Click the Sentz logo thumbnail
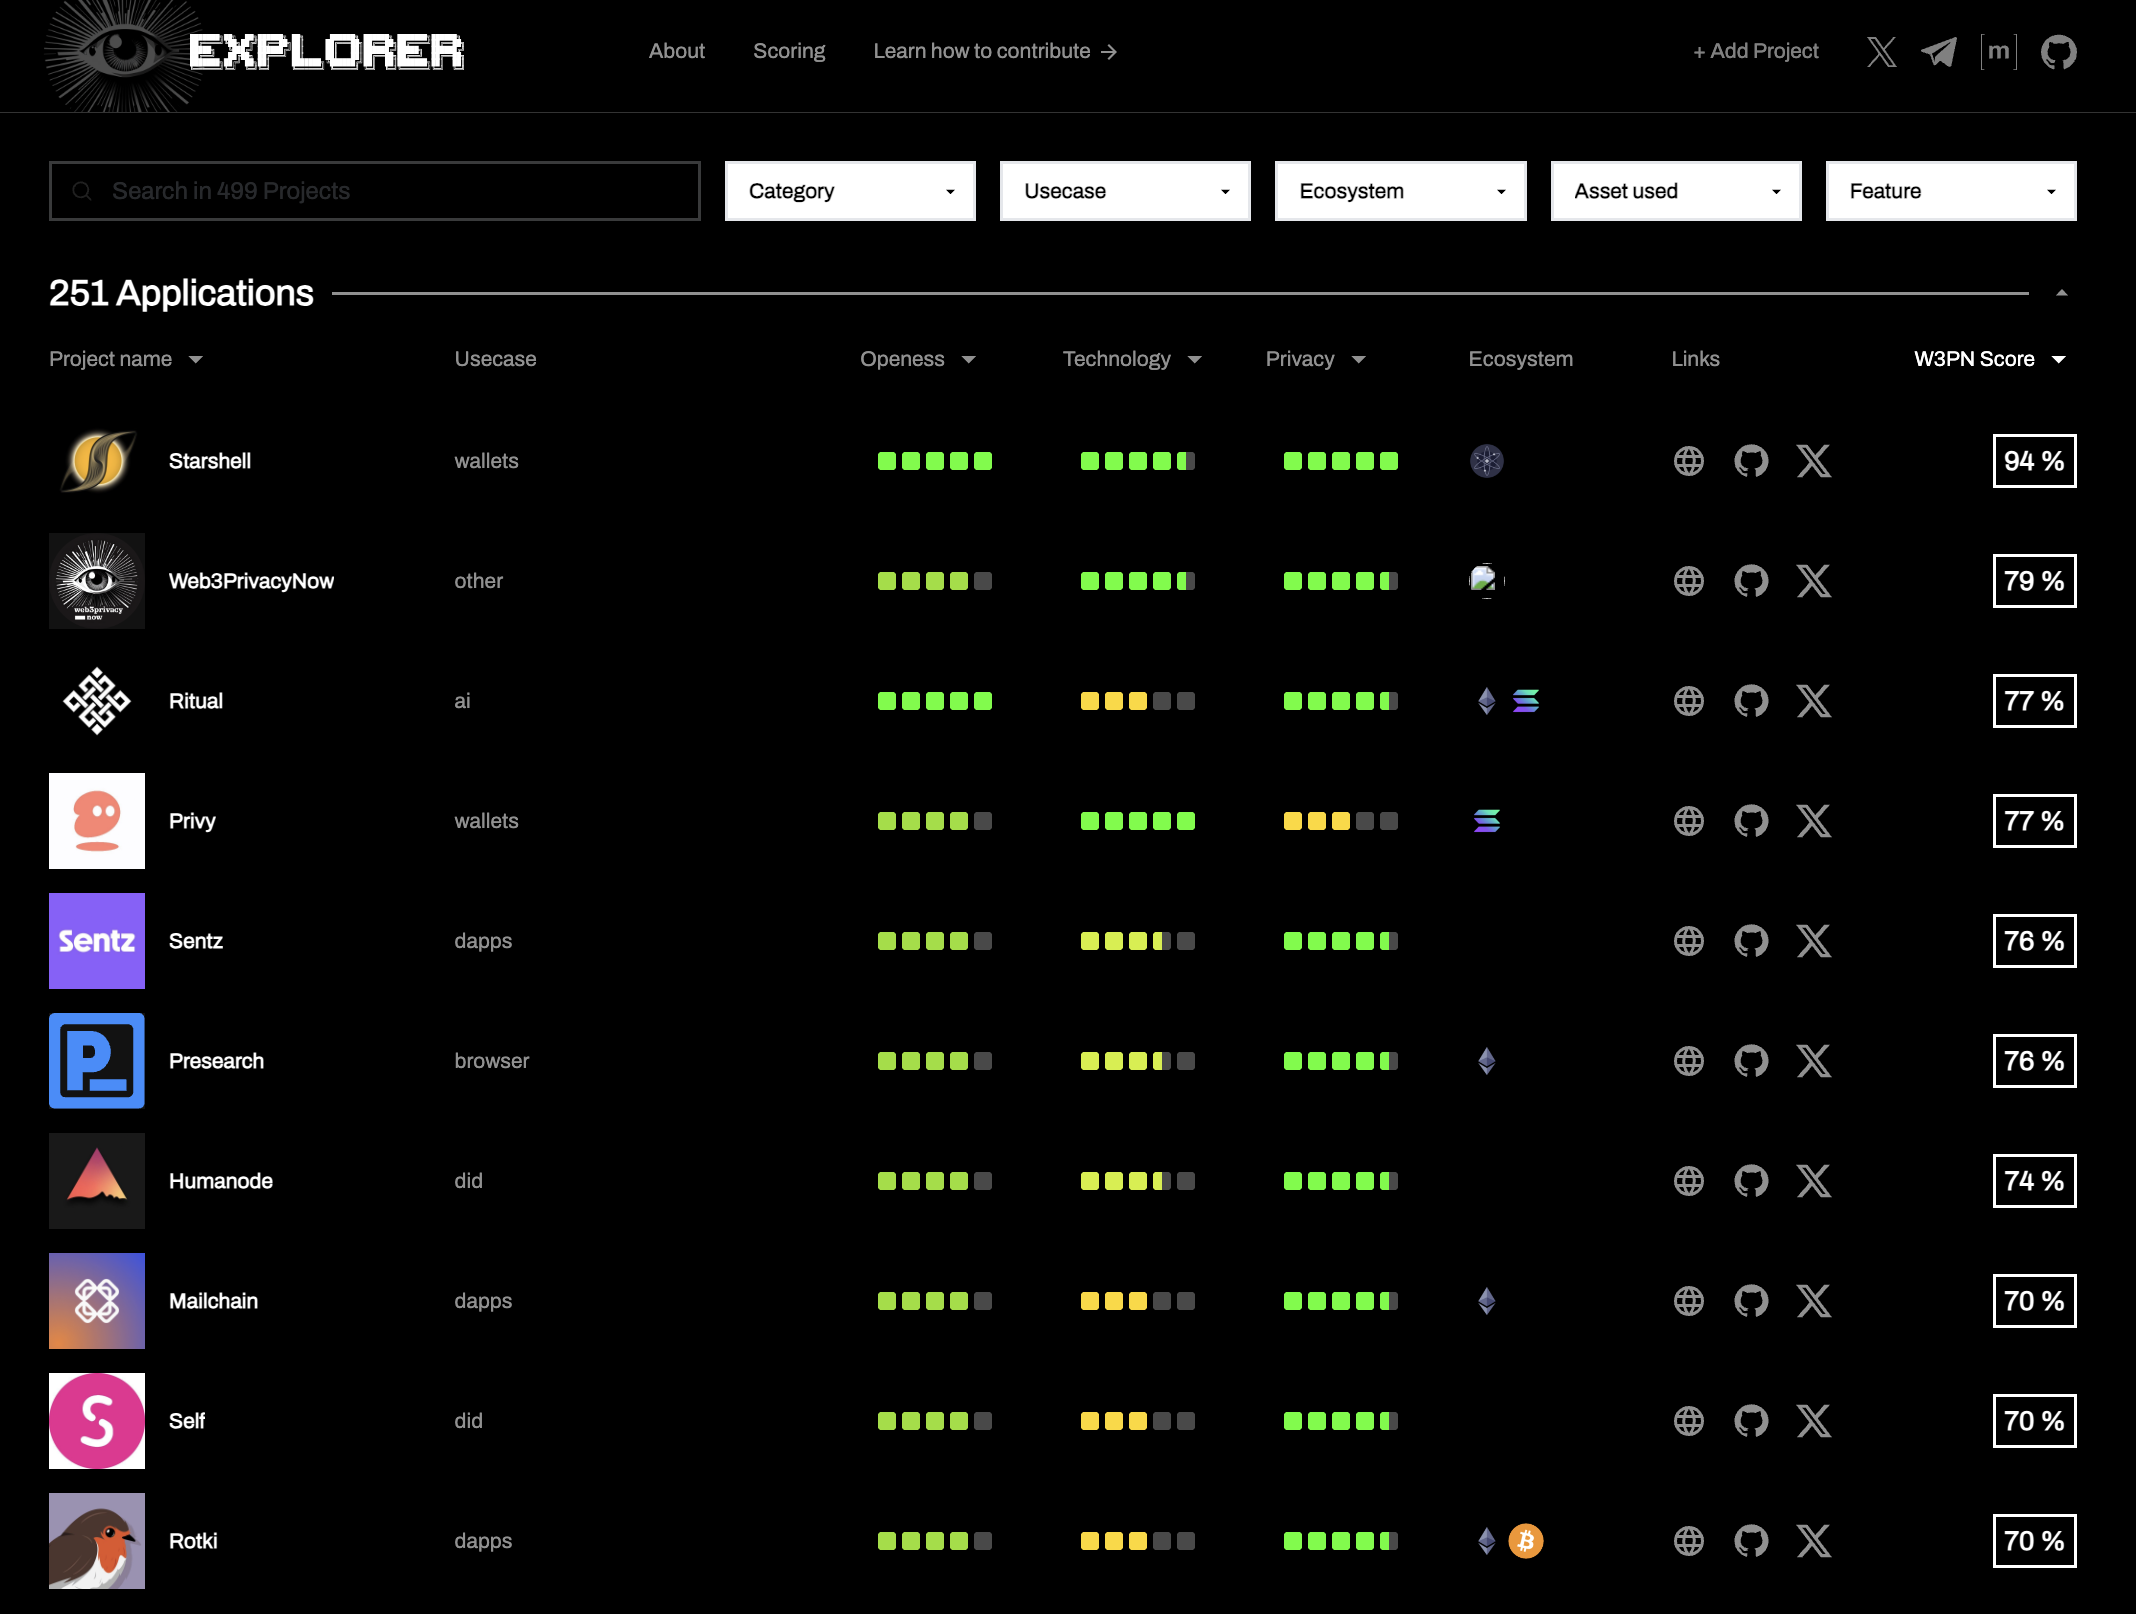Viewport: 2136px width, 1614px height. pyautogui.click(x=97, y=941)
